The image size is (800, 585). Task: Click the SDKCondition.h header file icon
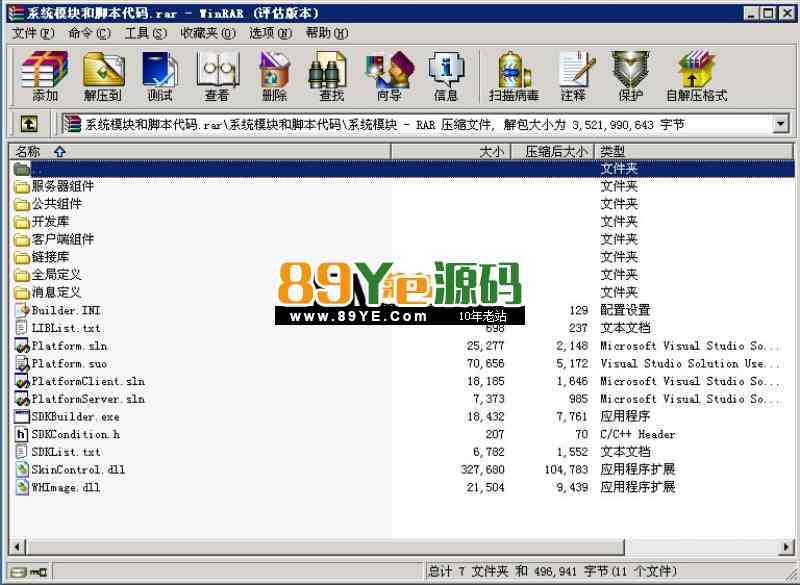point(22,435)
